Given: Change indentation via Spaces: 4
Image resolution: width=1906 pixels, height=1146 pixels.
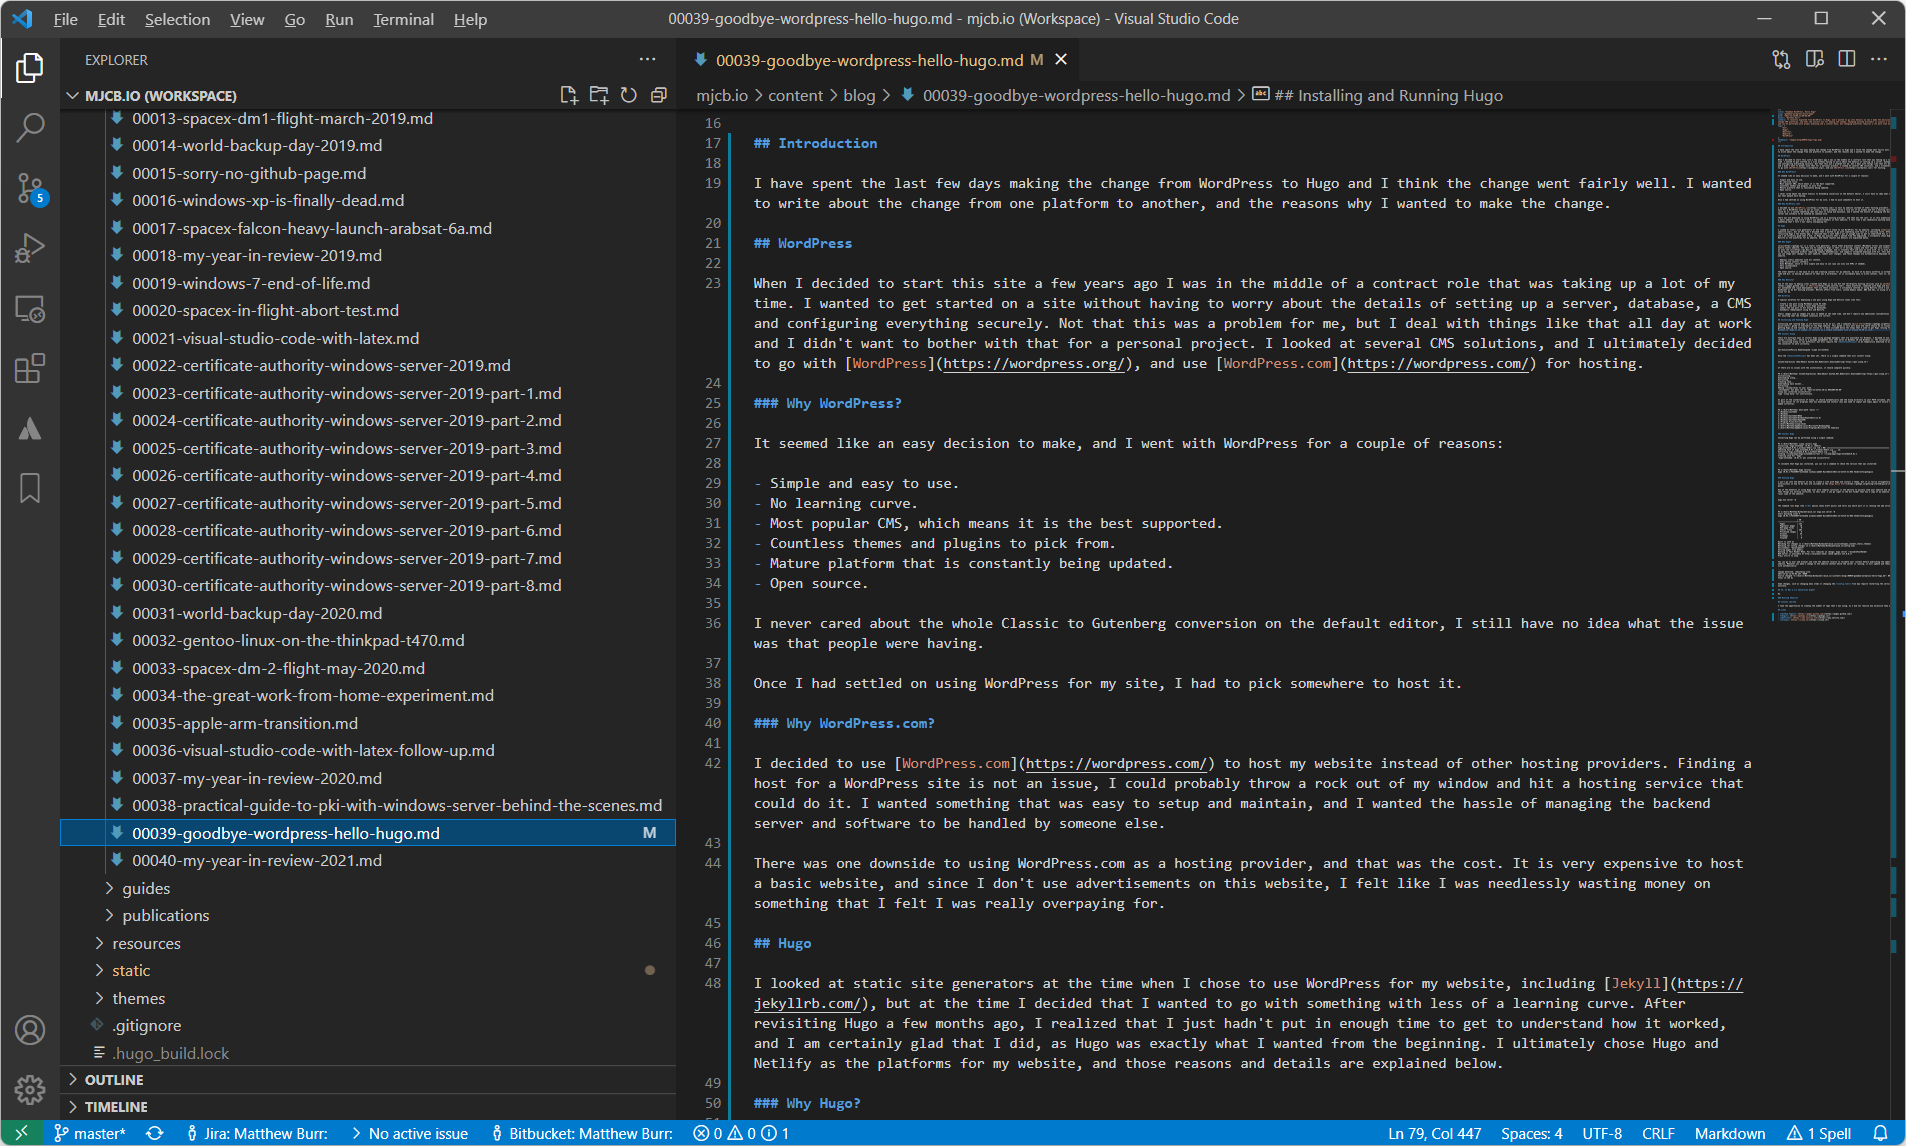Looking at the screenshot, I should point(1531,1133).
